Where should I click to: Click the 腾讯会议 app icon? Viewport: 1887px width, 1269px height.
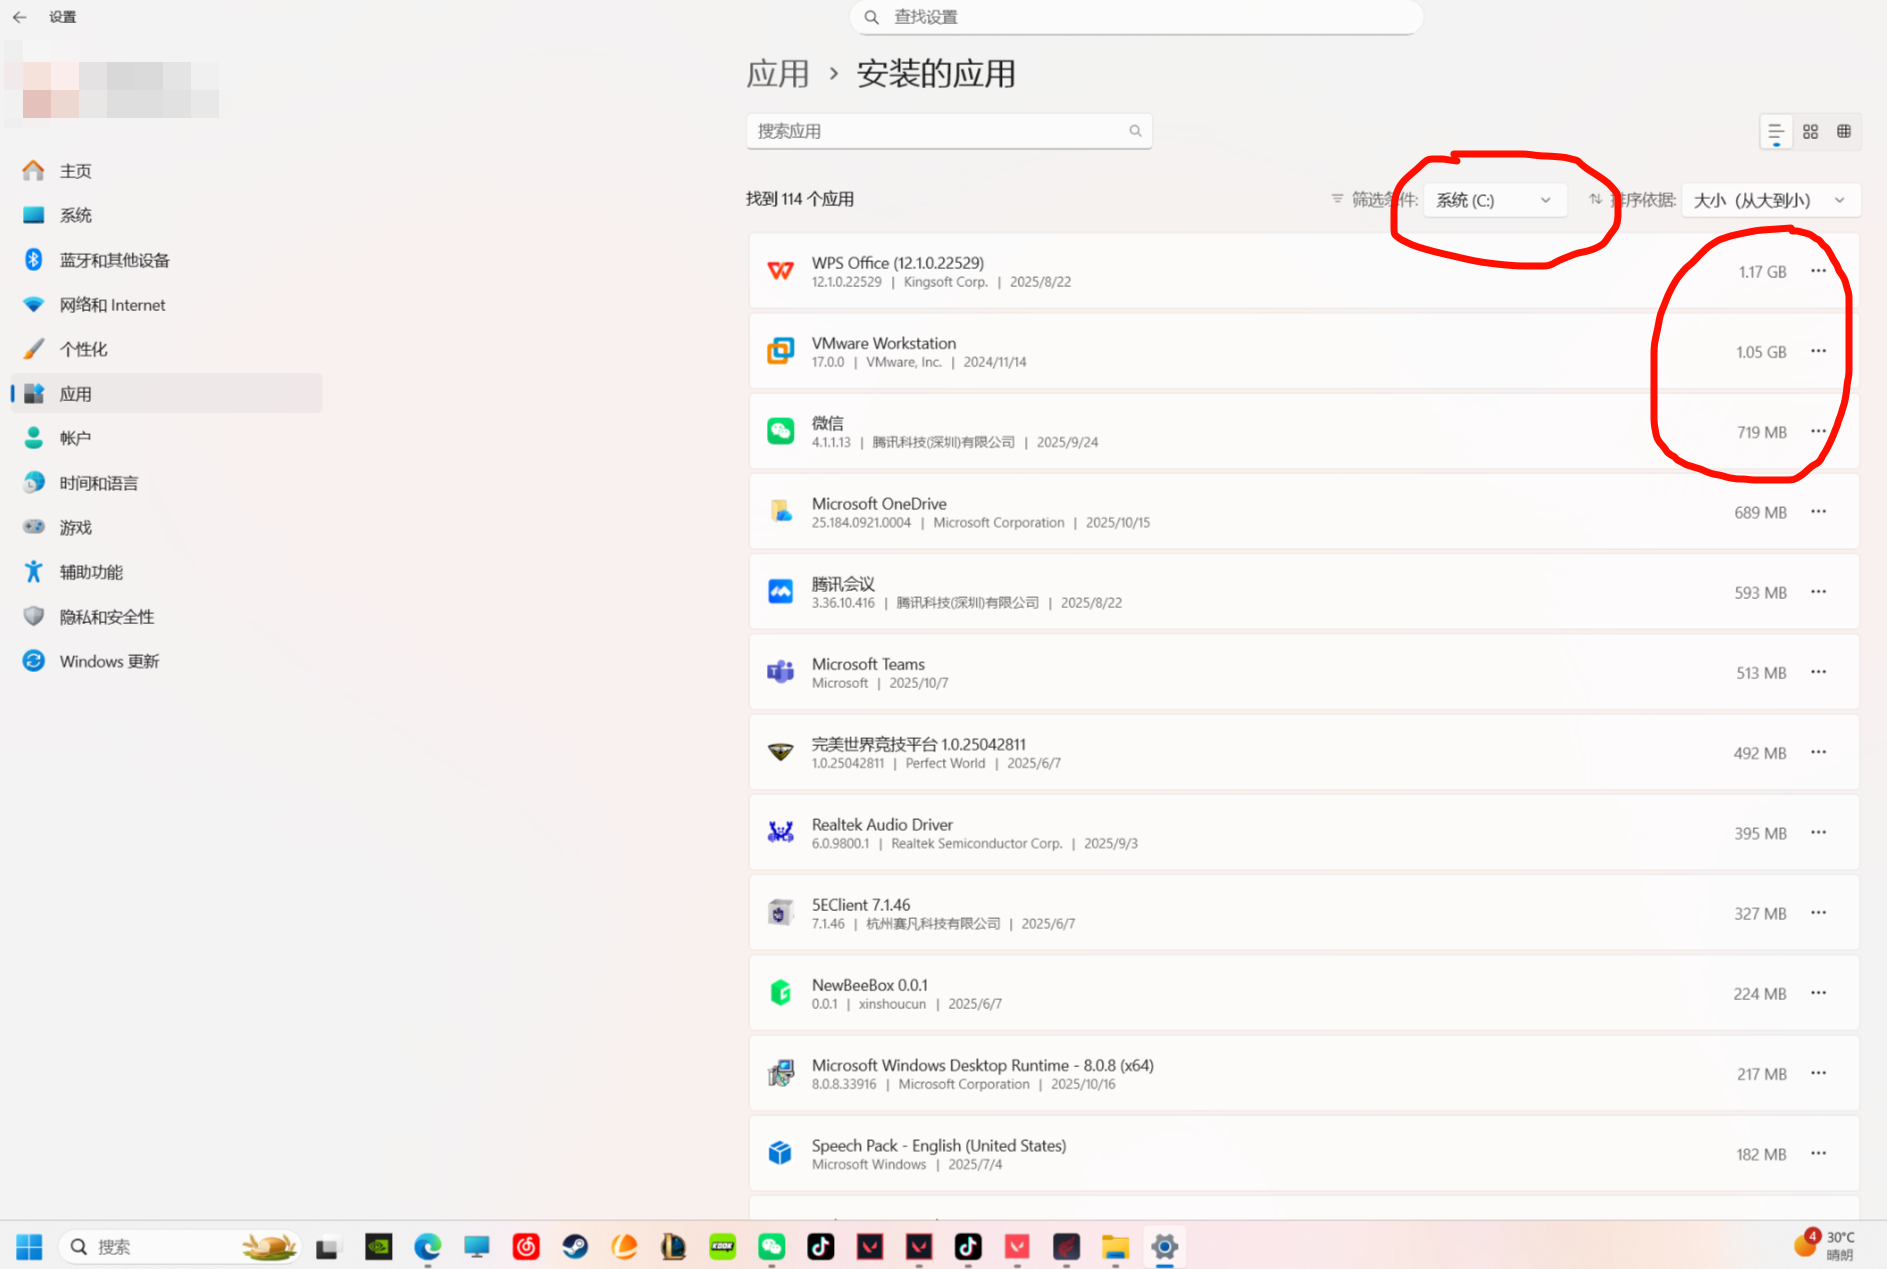point(780,592)
